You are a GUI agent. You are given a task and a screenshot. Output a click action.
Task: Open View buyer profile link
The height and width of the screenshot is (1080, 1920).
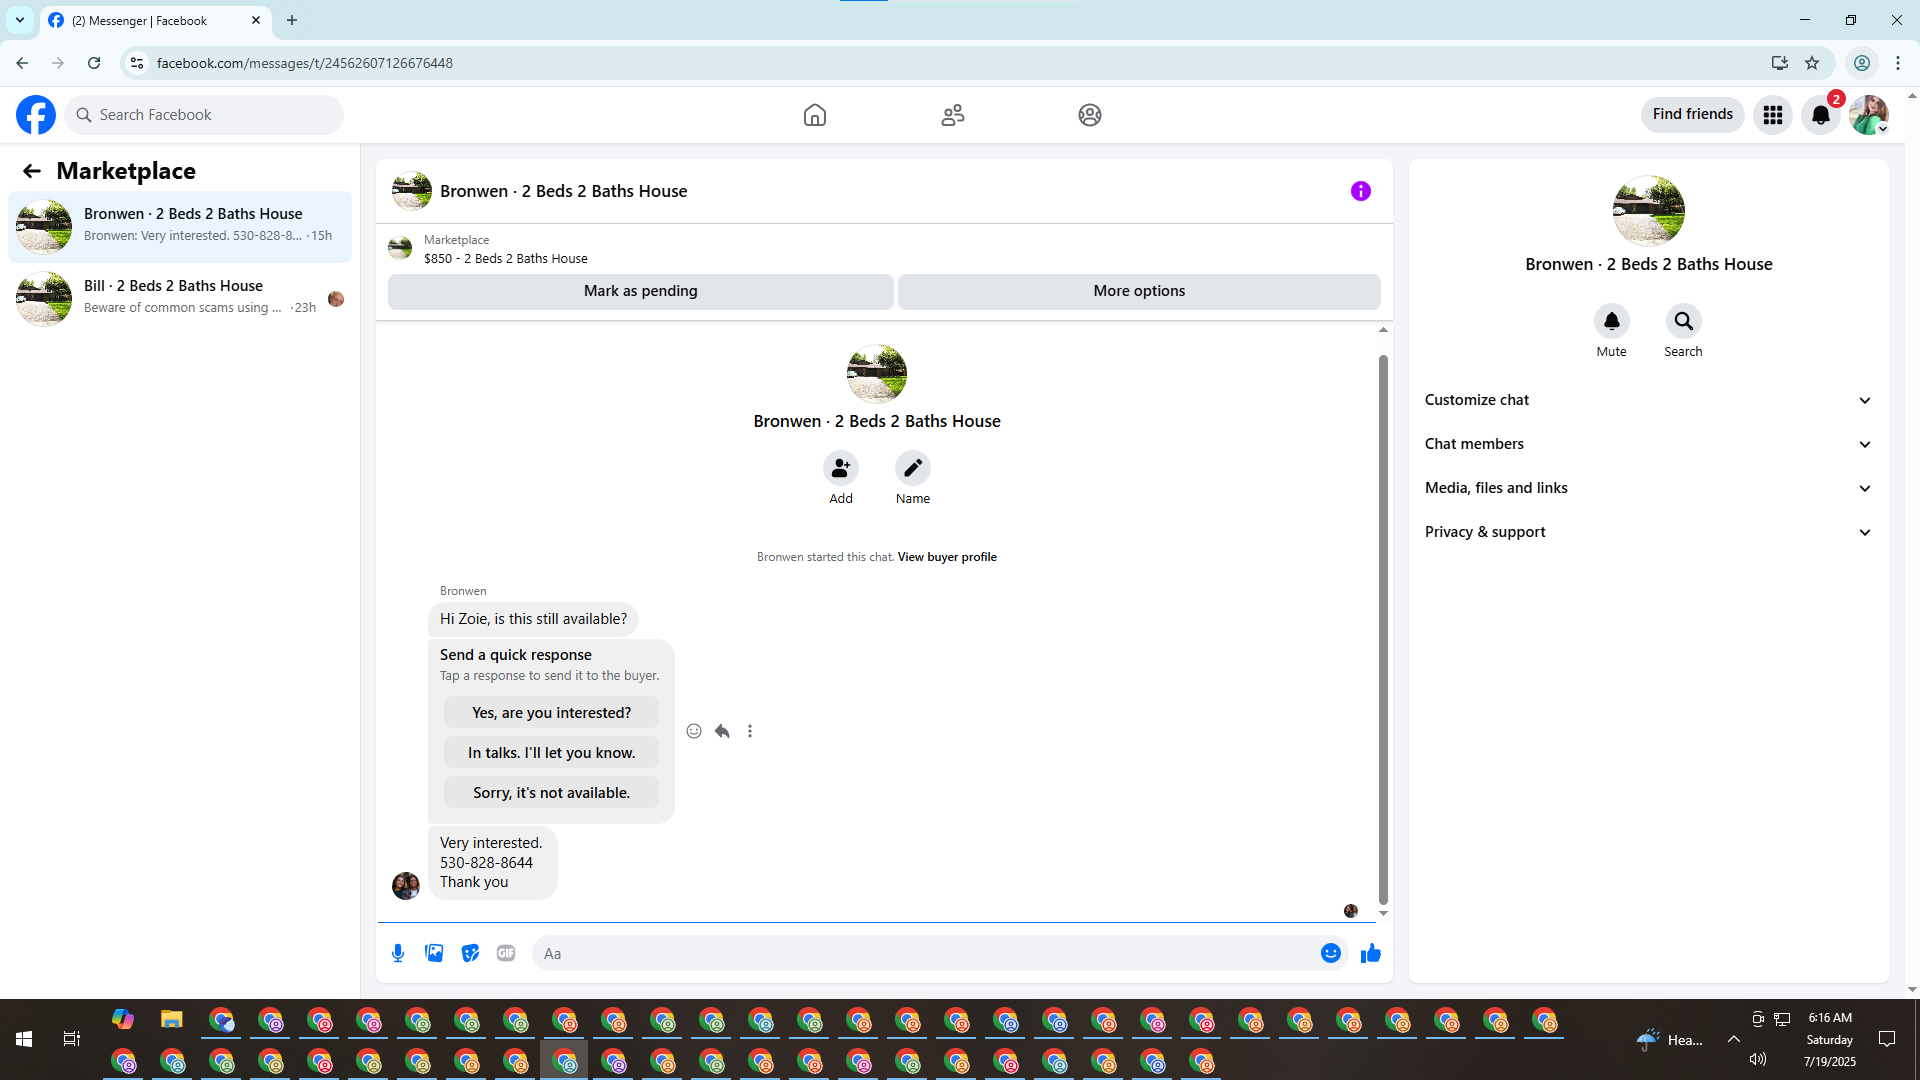pyautogui.click(x=946, y=557)
